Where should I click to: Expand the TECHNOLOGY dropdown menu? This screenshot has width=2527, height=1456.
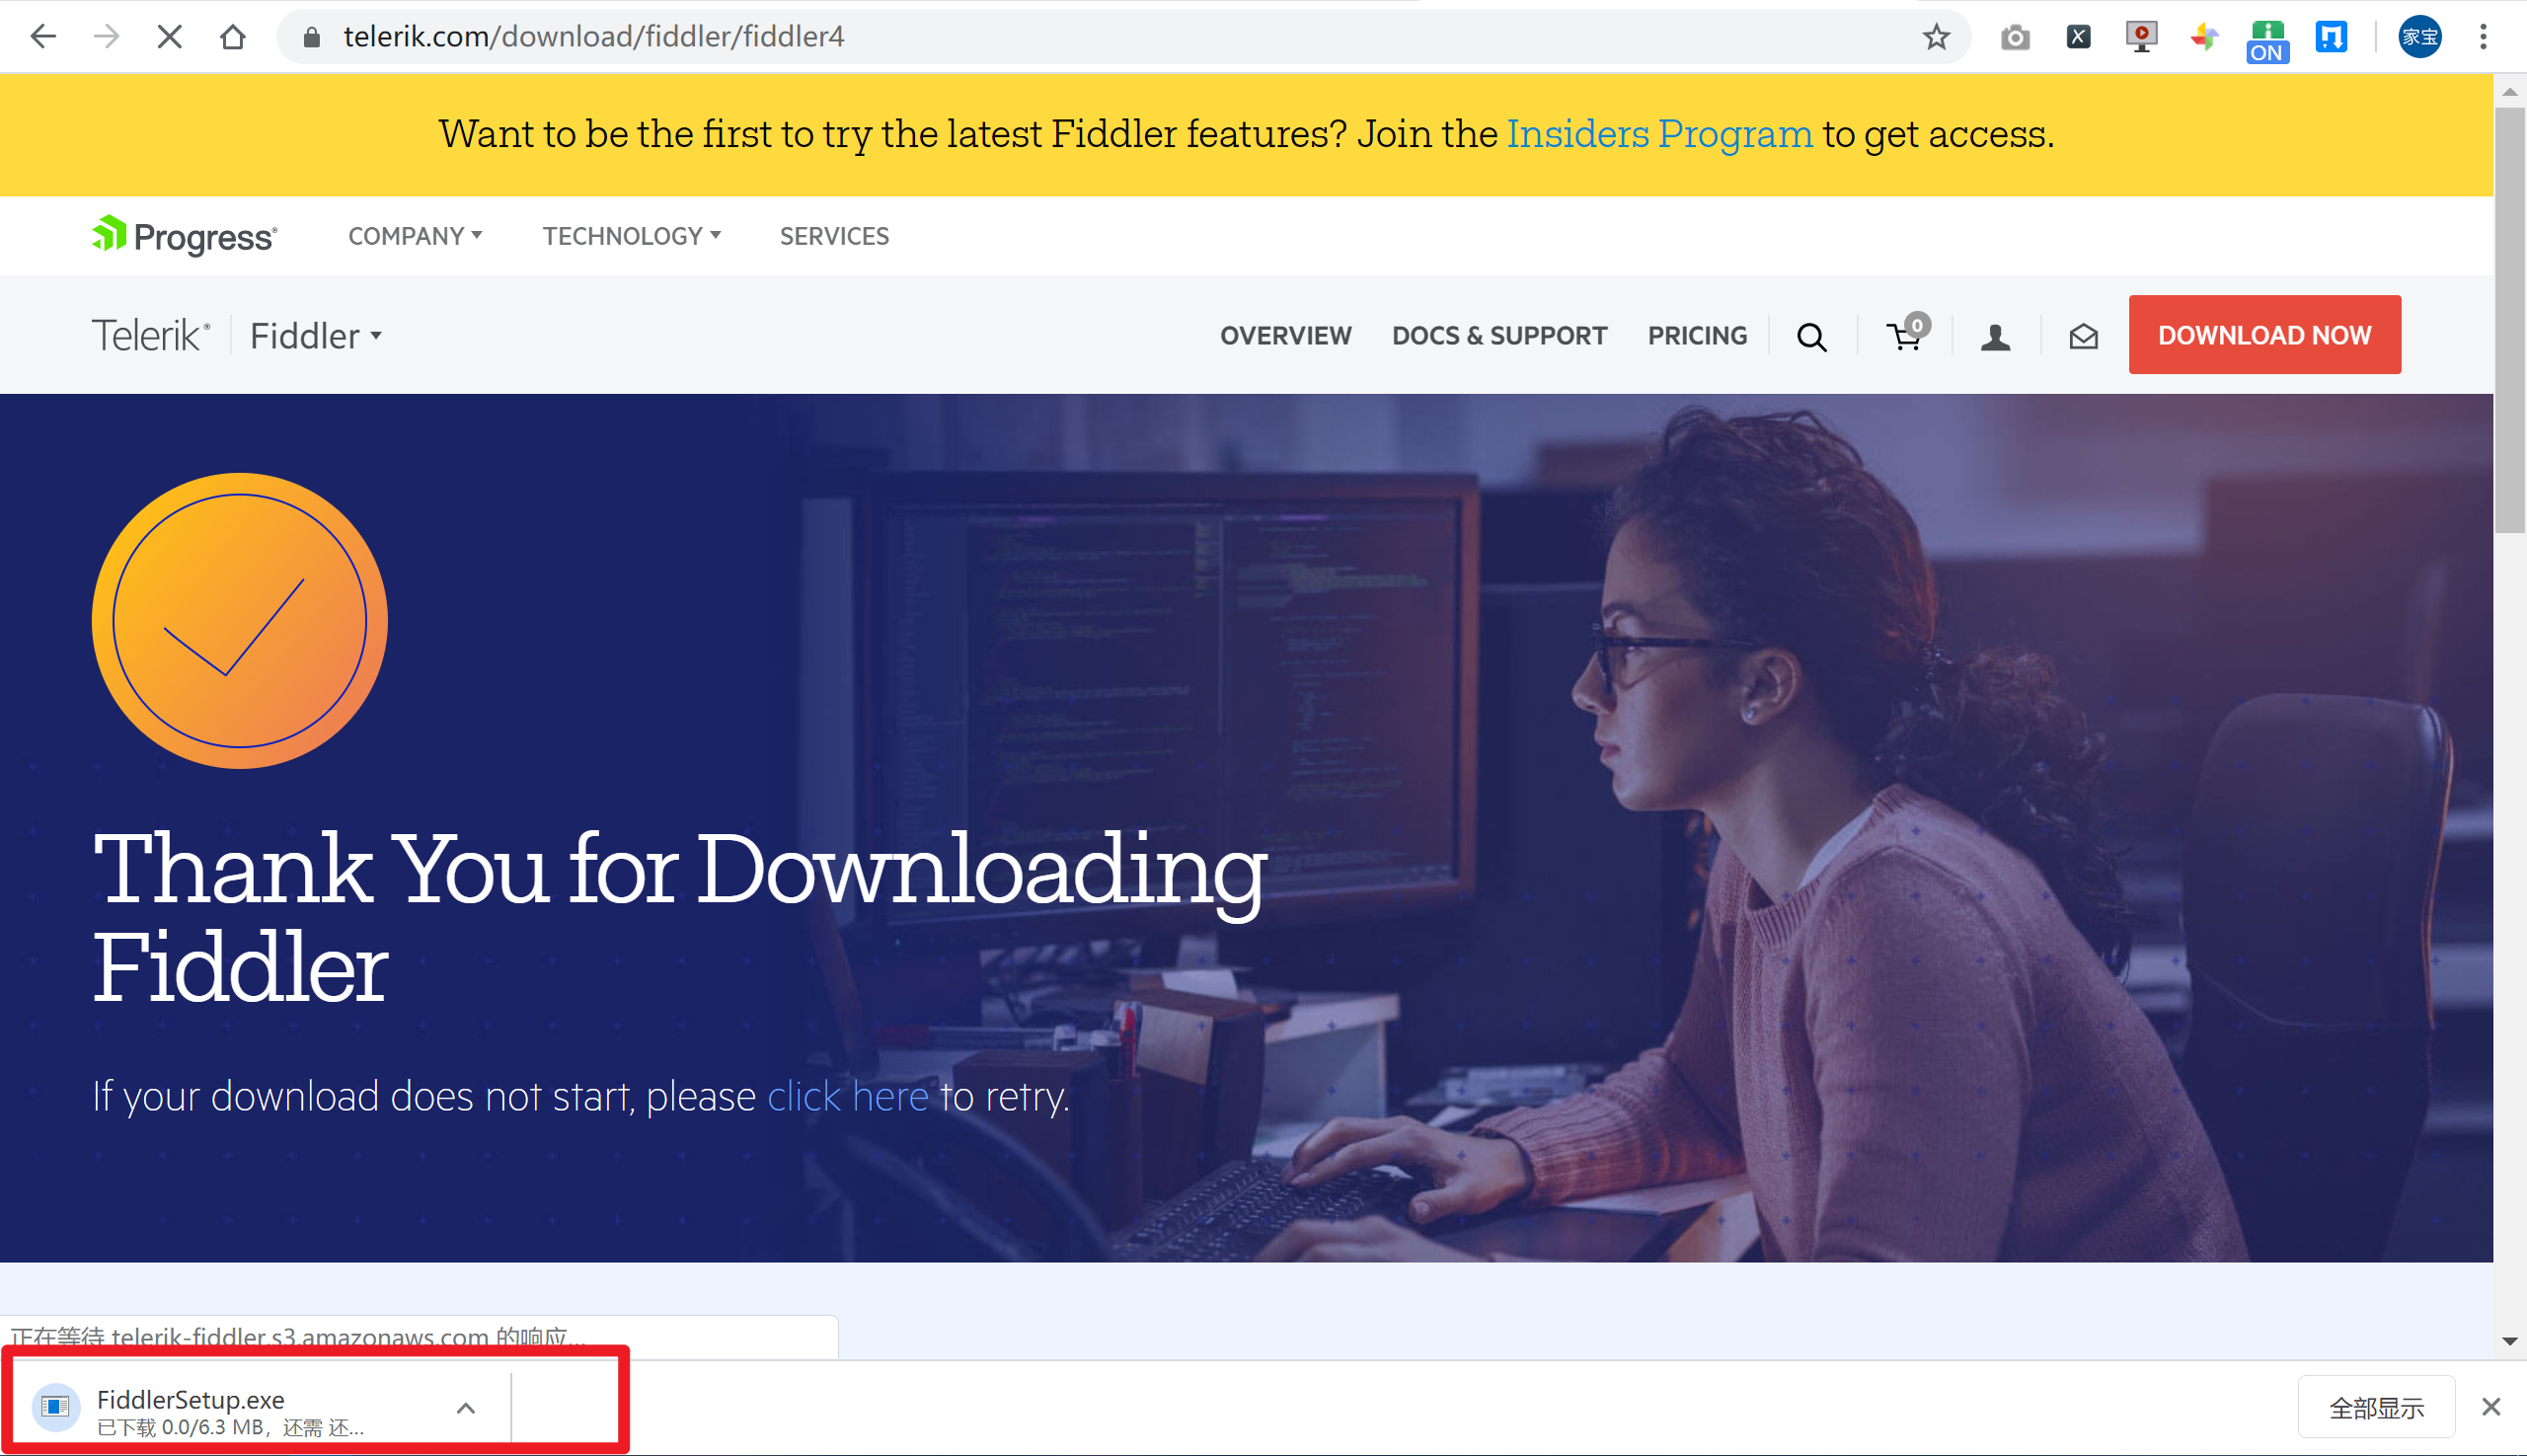click(x=631, y=236)
